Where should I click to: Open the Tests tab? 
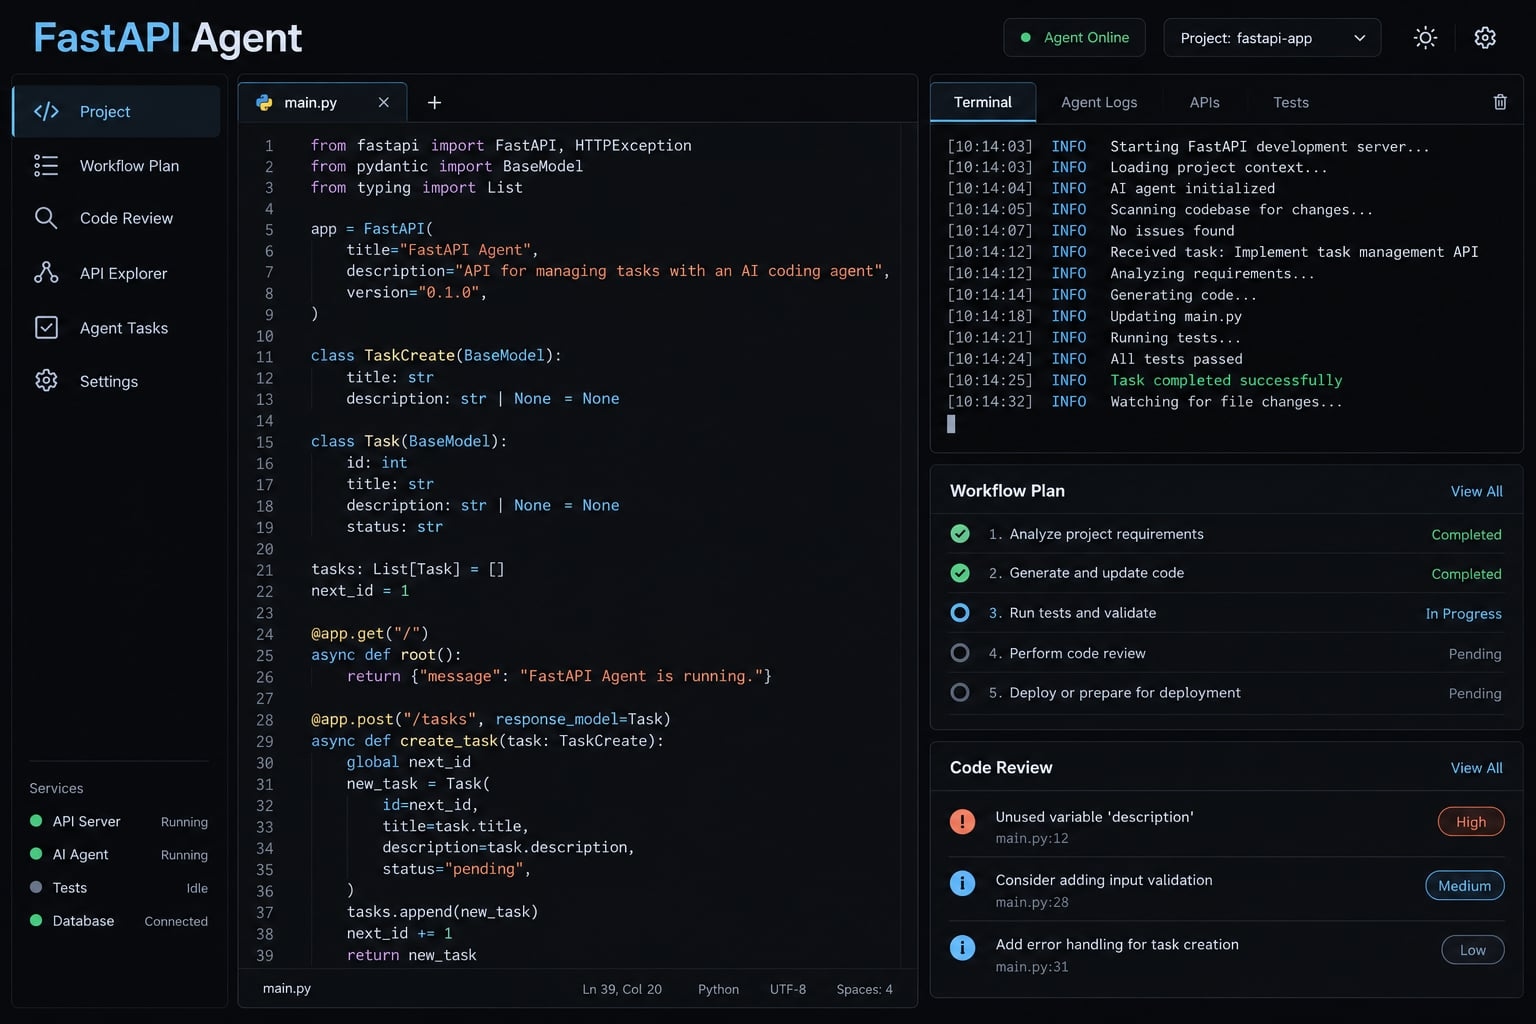[x=1291, y=102]
